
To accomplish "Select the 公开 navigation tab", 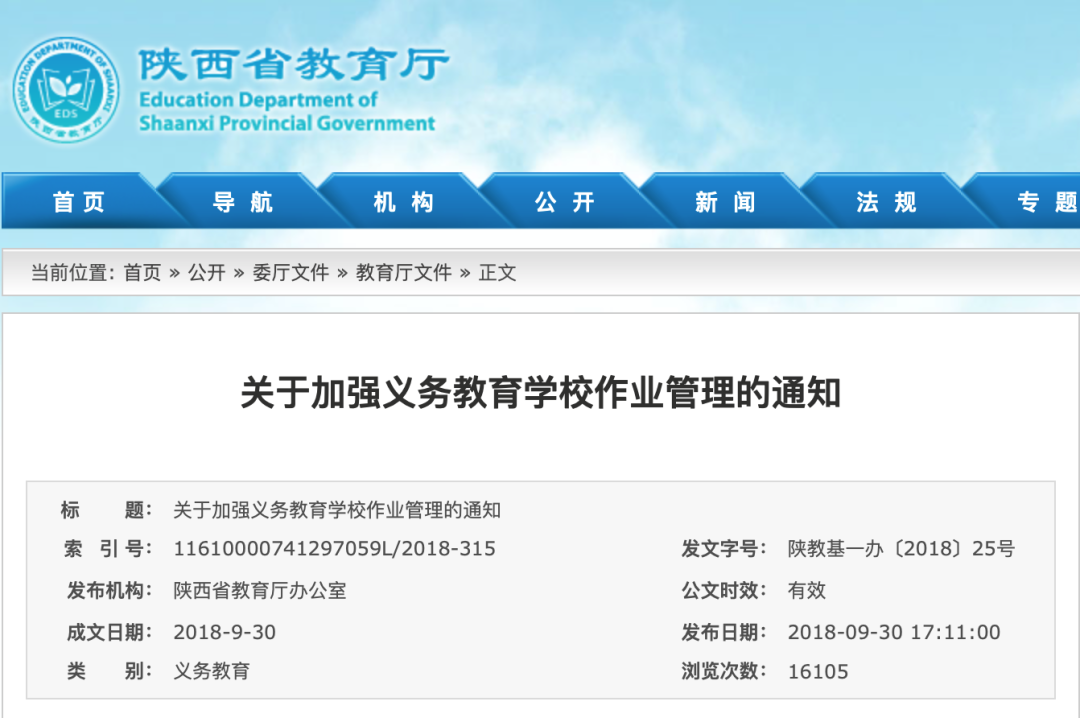I will [x=565, y=202].
